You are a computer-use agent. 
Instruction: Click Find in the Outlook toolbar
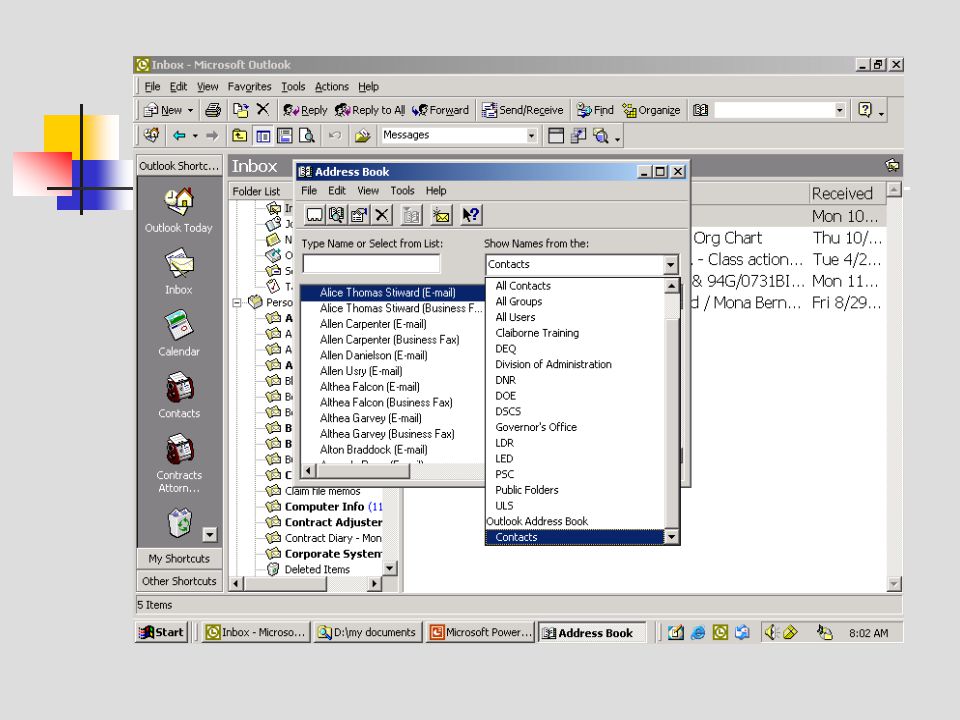click(595, 110)
